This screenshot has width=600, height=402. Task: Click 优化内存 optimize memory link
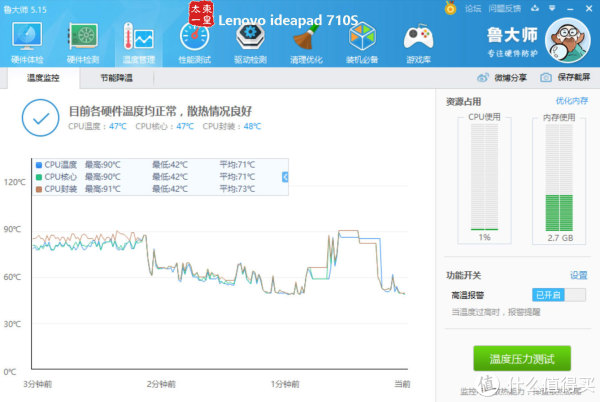click(x=572, y=101)
